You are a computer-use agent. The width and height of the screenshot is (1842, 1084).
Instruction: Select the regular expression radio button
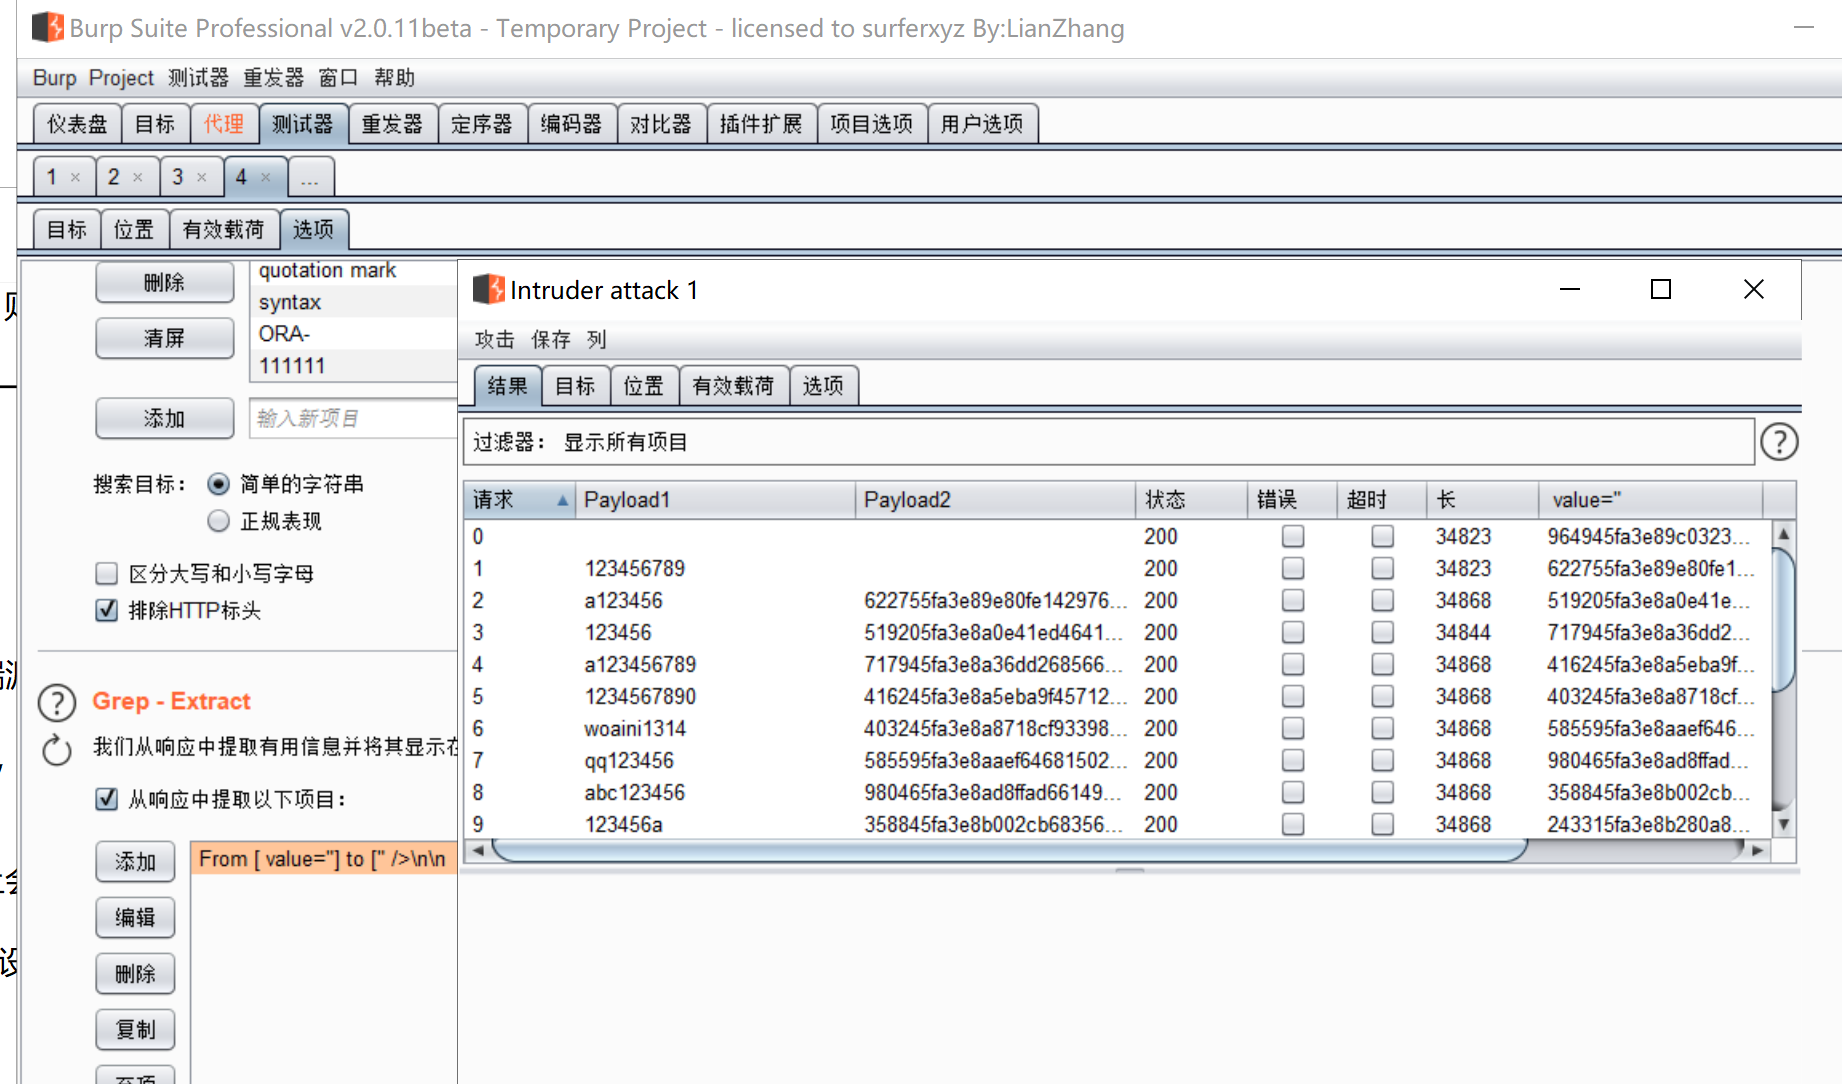point(218,521)
